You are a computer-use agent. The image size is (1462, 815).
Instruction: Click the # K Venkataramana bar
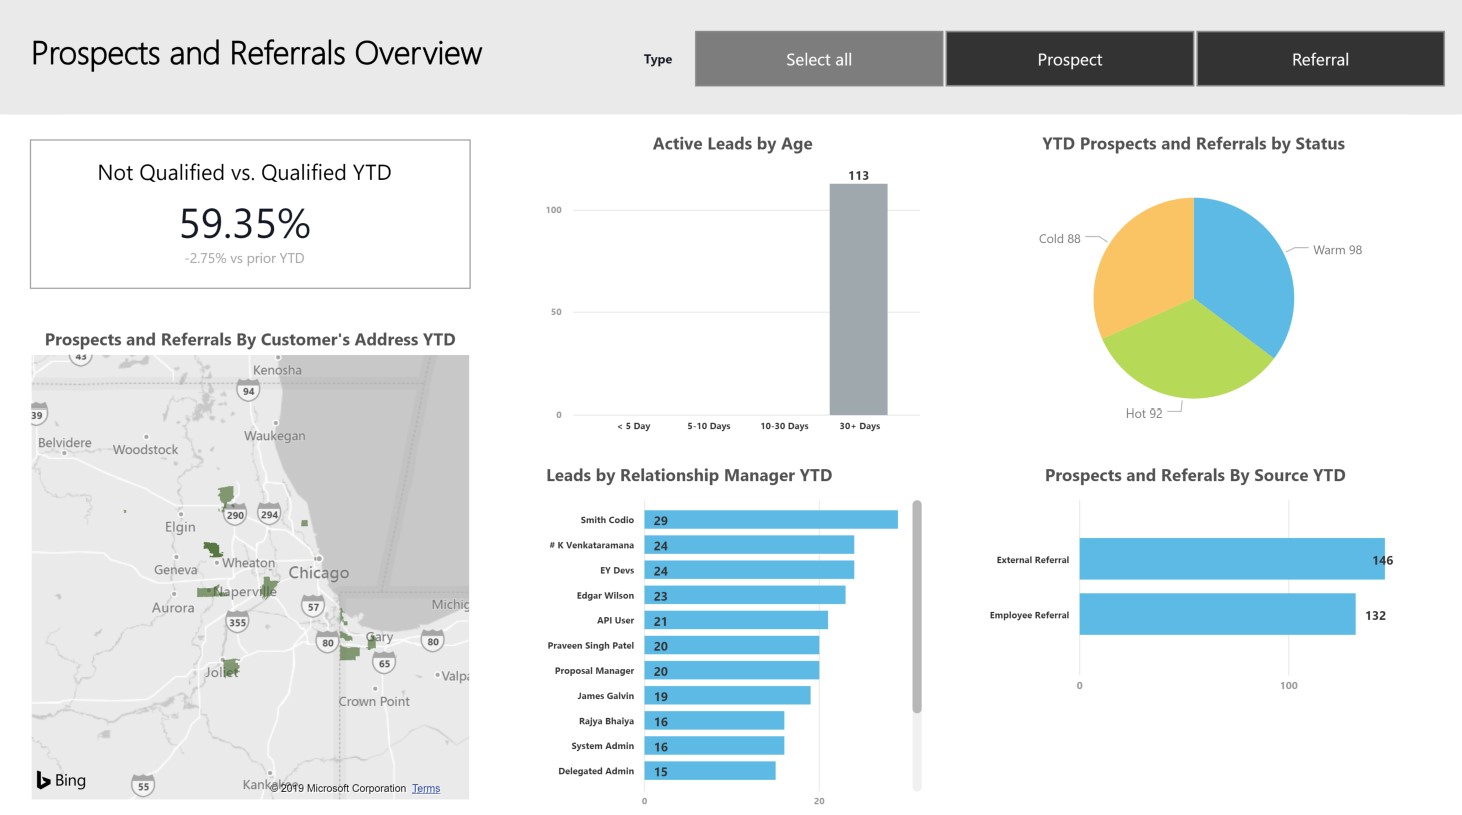point(749,545)
